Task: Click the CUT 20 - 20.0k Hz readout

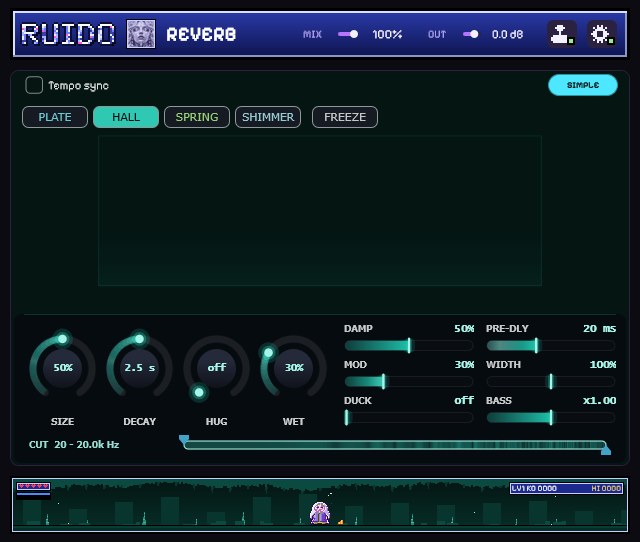Action: (x=74, y=444)
